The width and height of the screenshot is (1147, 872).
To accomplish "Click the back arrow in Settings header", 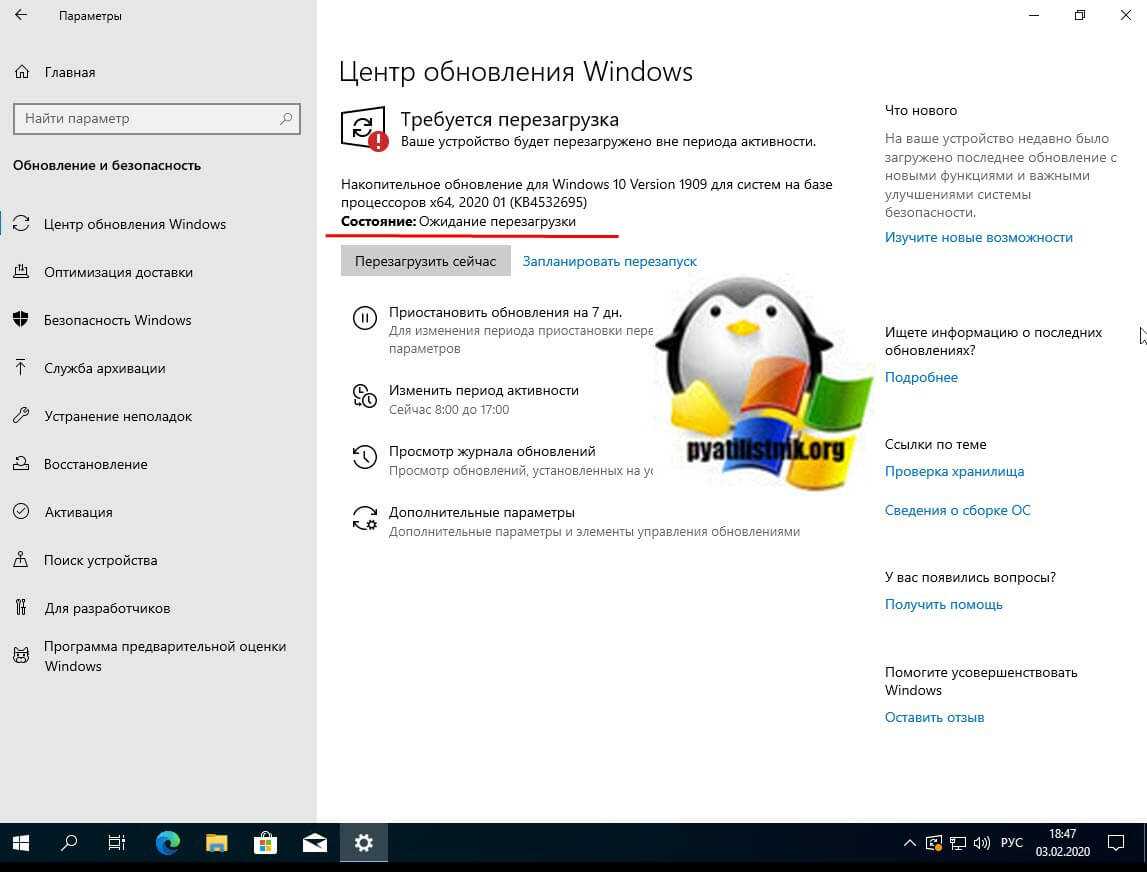I will 22,16.
